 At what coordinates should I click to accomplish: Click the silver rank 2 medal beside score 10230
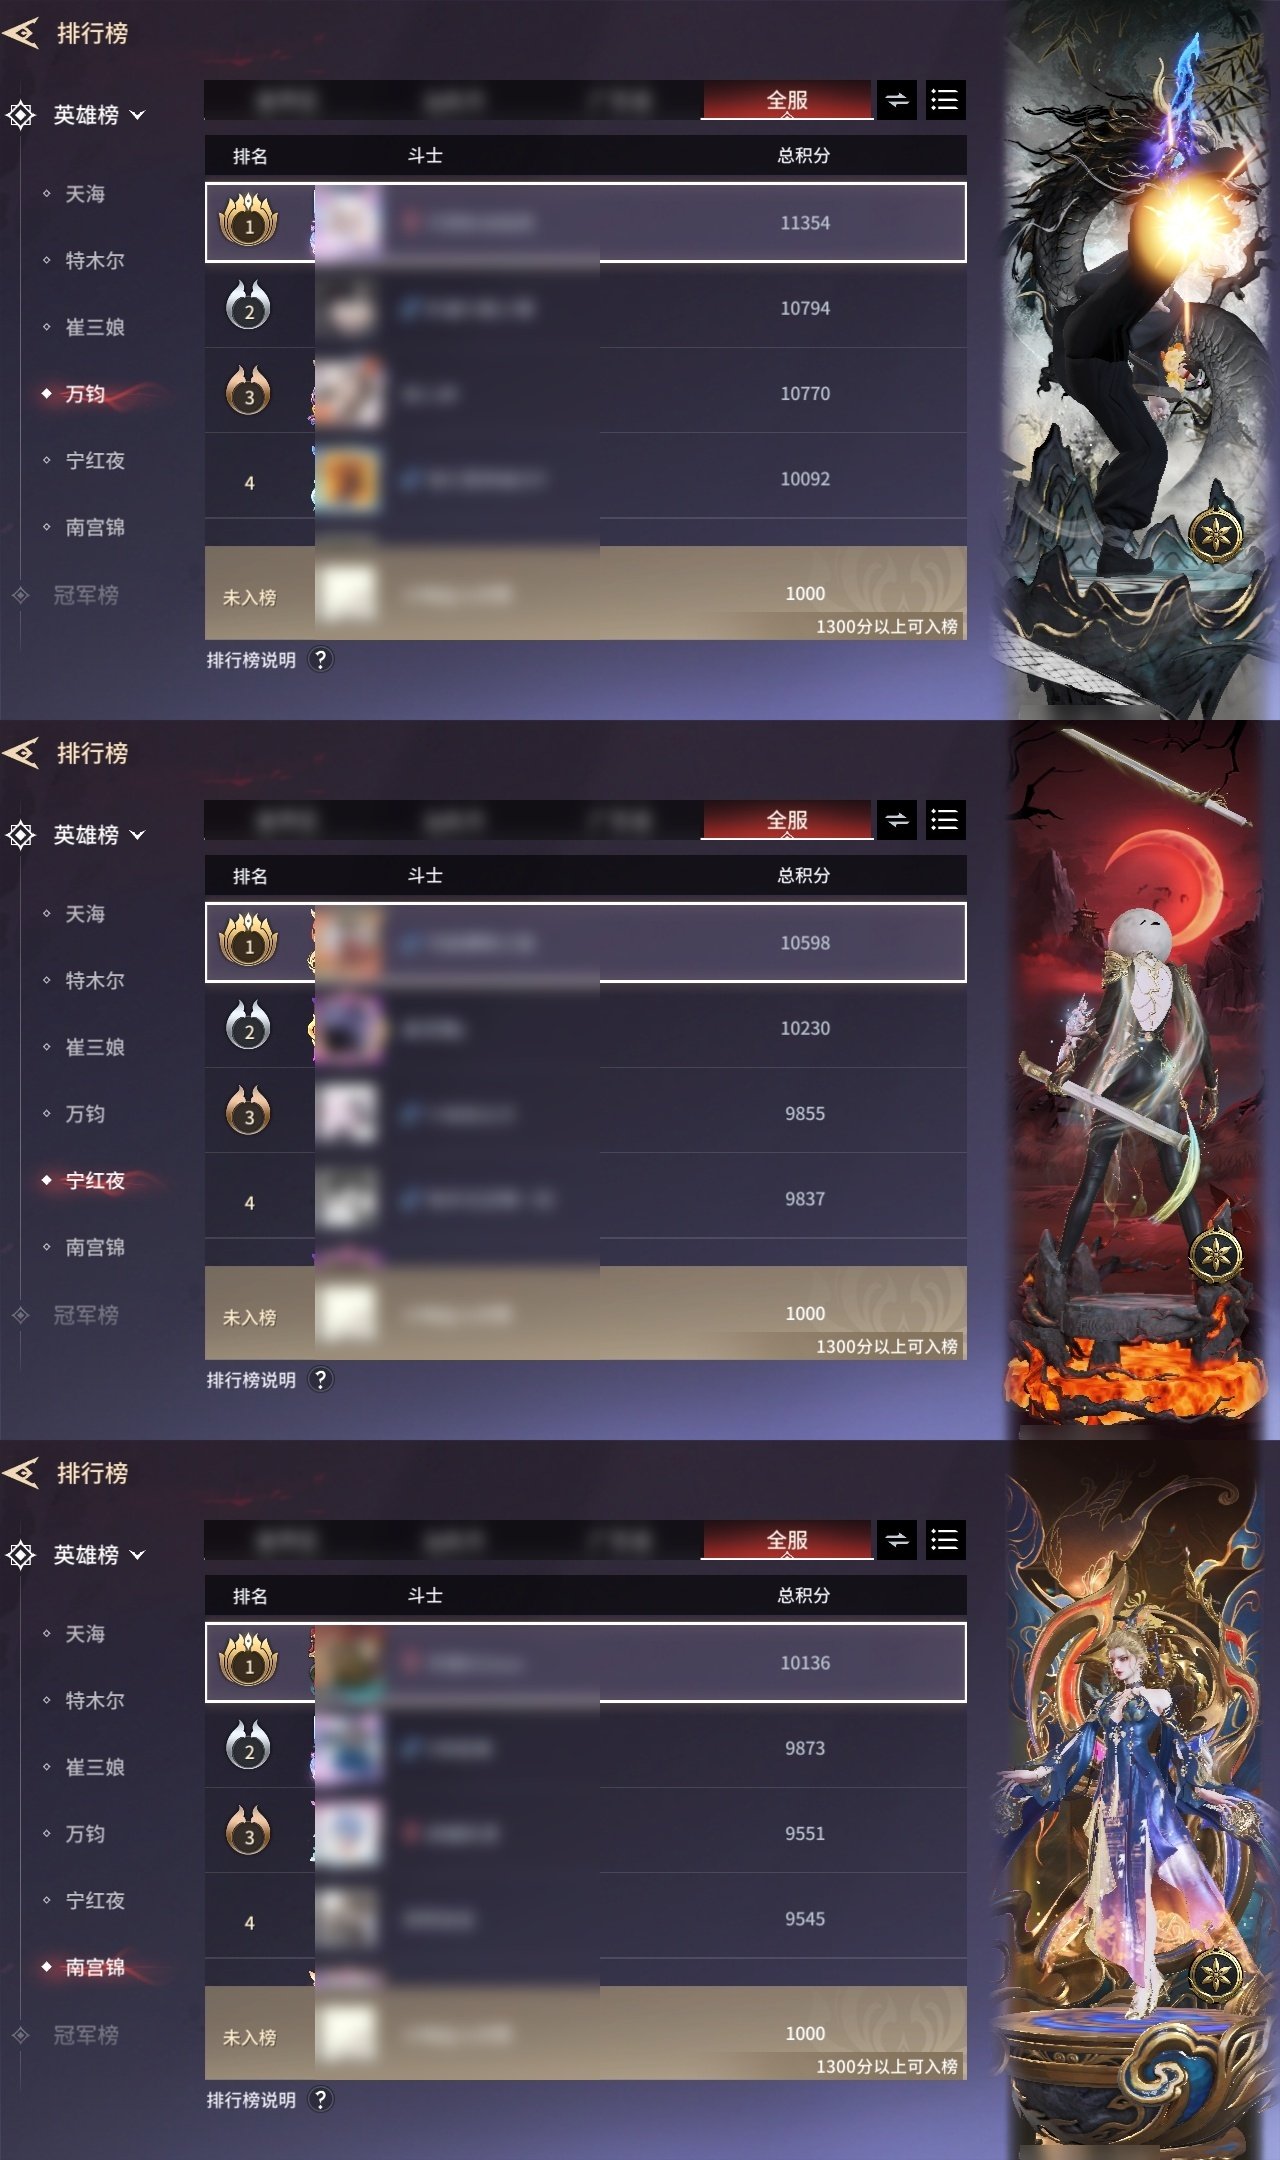click(248, 1026)
